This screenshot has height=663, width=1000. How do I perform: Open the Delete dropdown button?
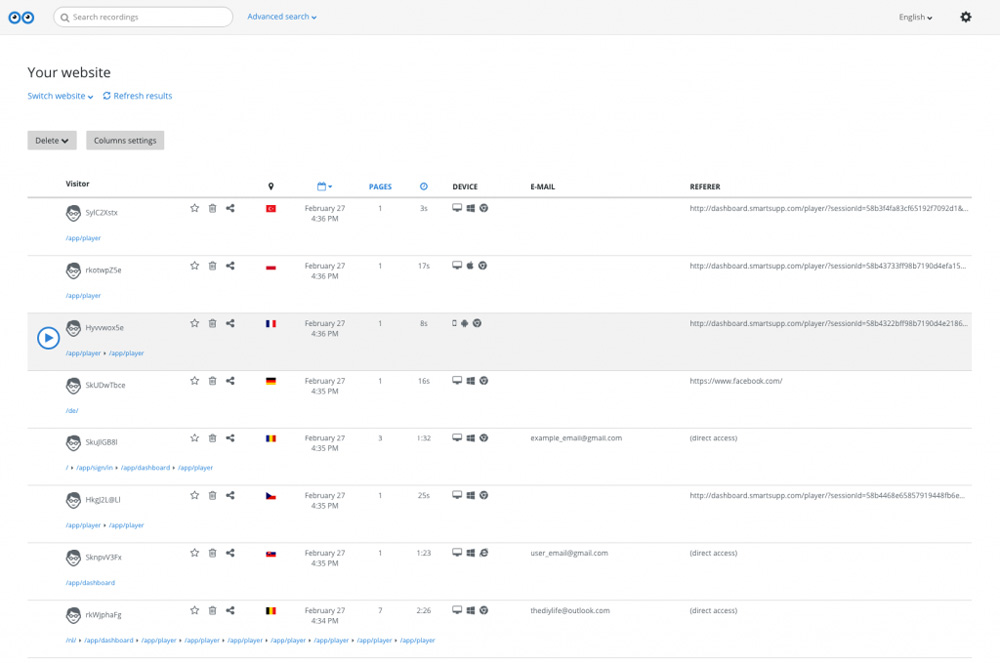tap(52, 141)
